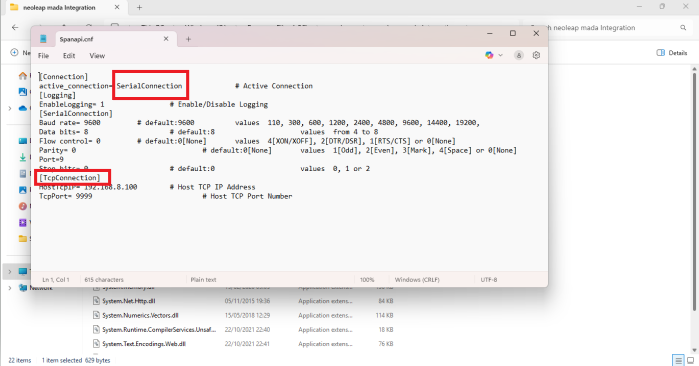Open Downloads in the Explorer sidebar
699x366 pixels.
click(x=23, y=157)
